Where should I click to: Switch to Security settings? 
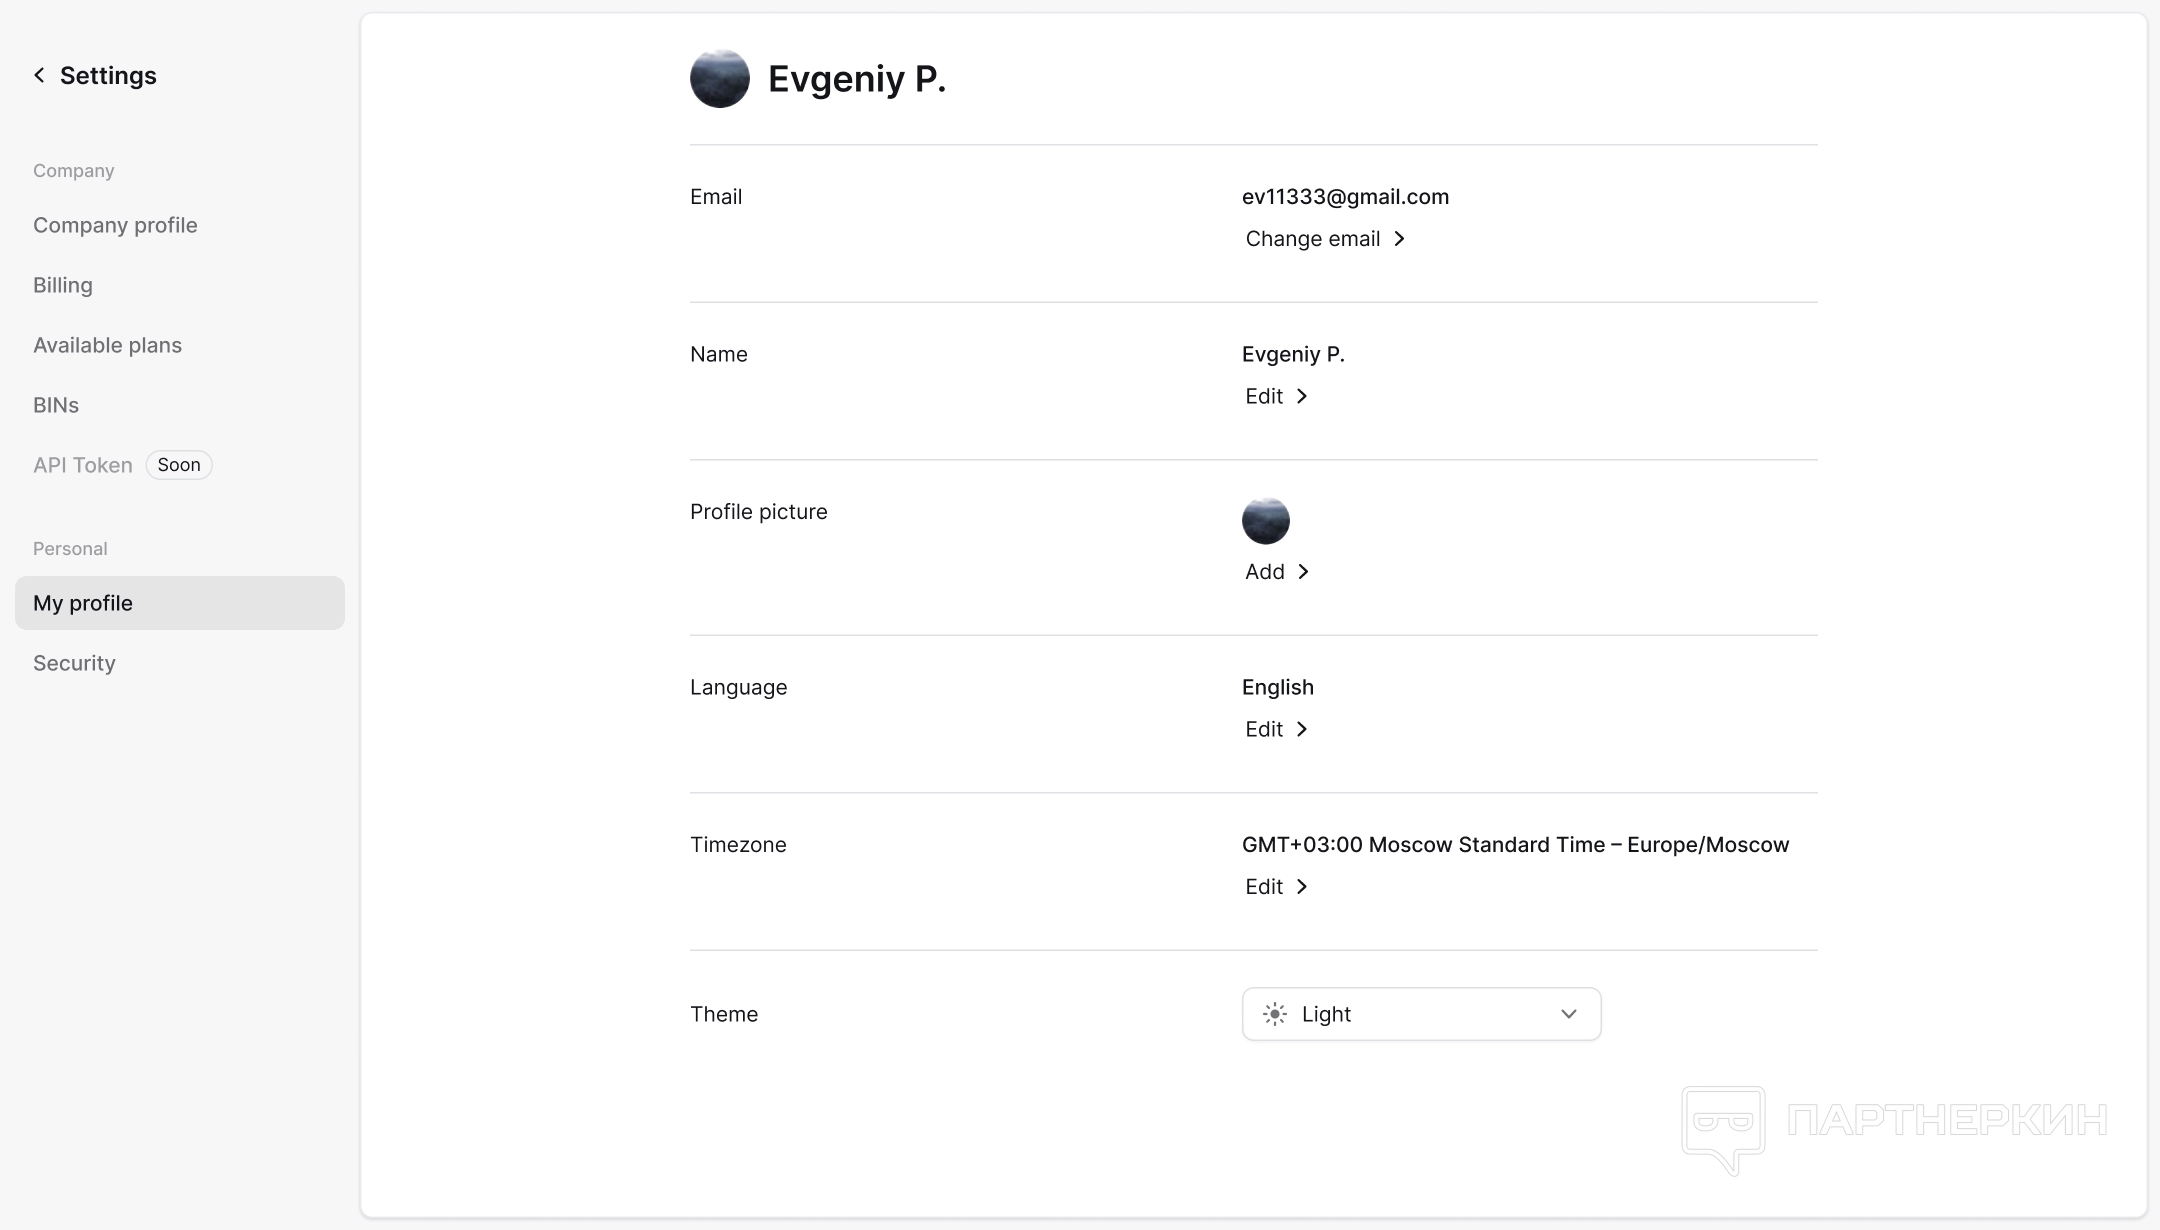(x=74, y=663)
